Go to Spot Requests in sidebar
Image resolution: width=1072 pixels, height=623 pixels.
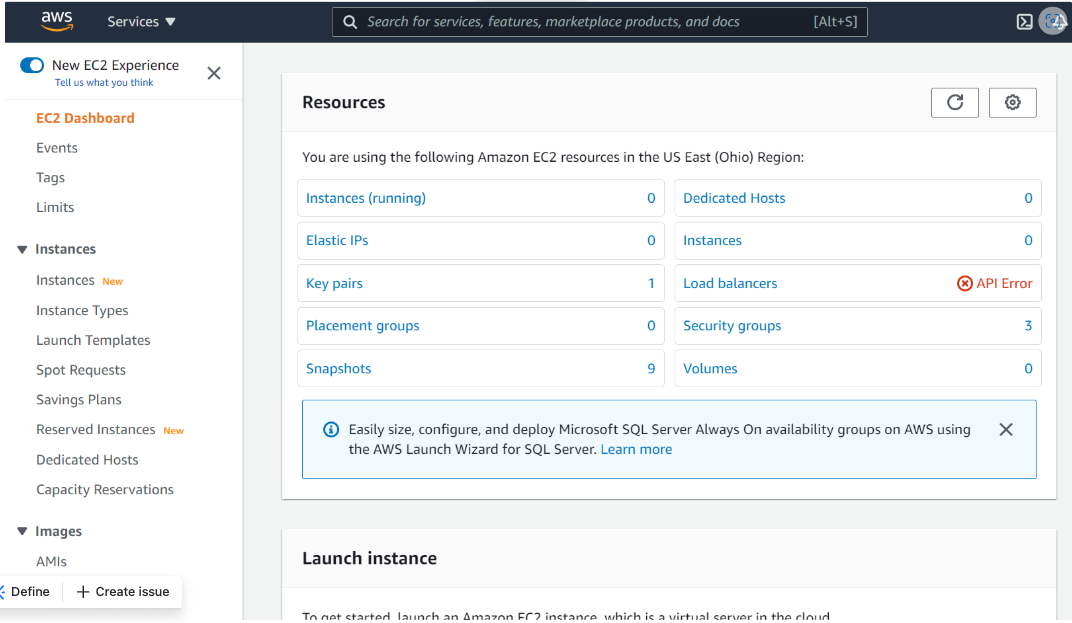[x=81, y=370]
